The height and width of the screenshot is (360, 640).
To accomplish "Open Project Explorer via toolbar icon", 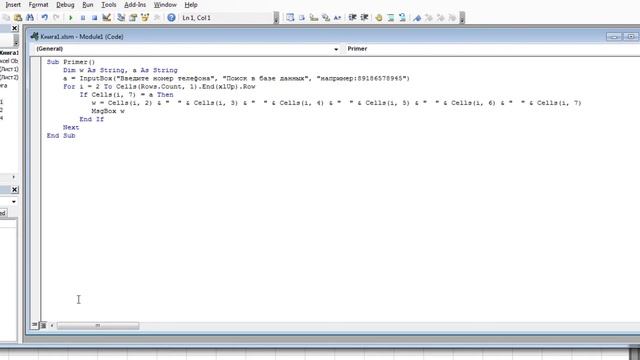I will tap(121, 18).
